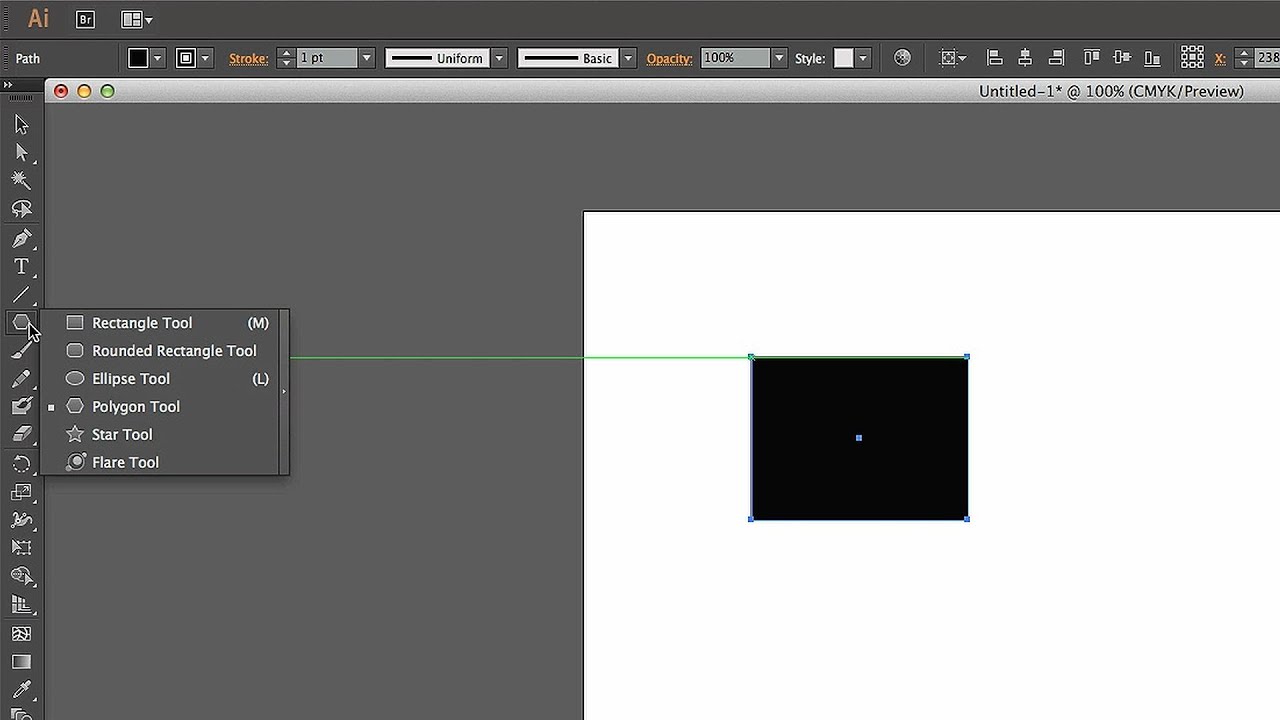The image size is (1280, 720).
Task: Expand the stroke weight dropdown
Action: pos(366,58)
